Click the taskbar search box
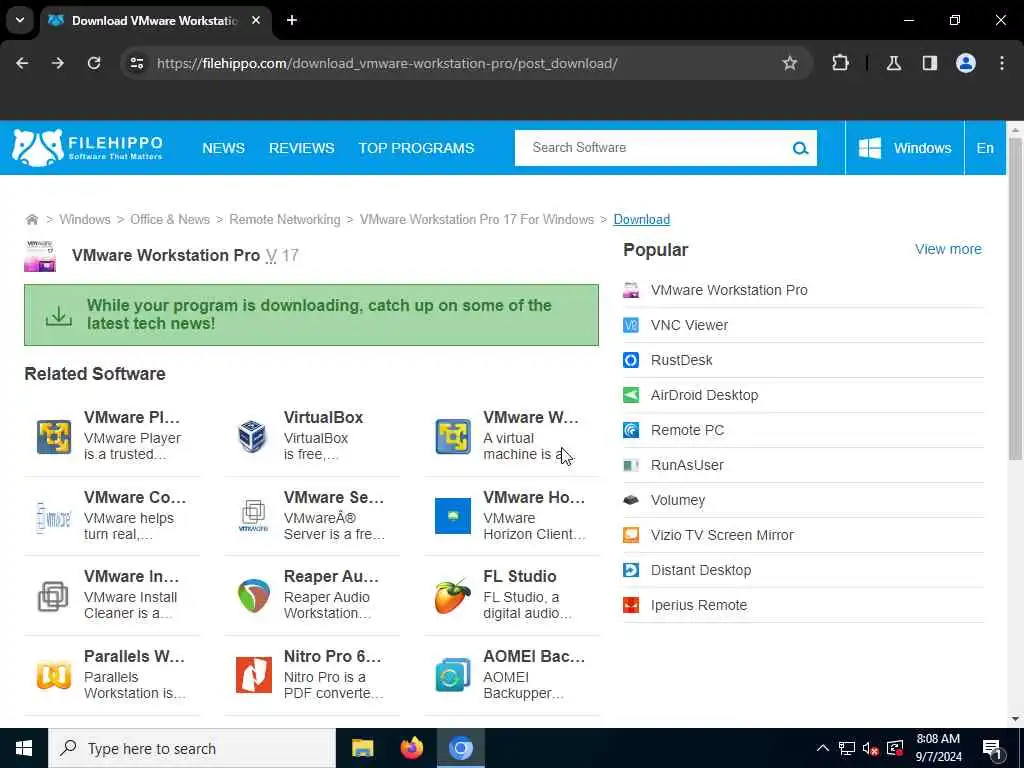This screenshot has width=1024, height=768. click(192, 748)
